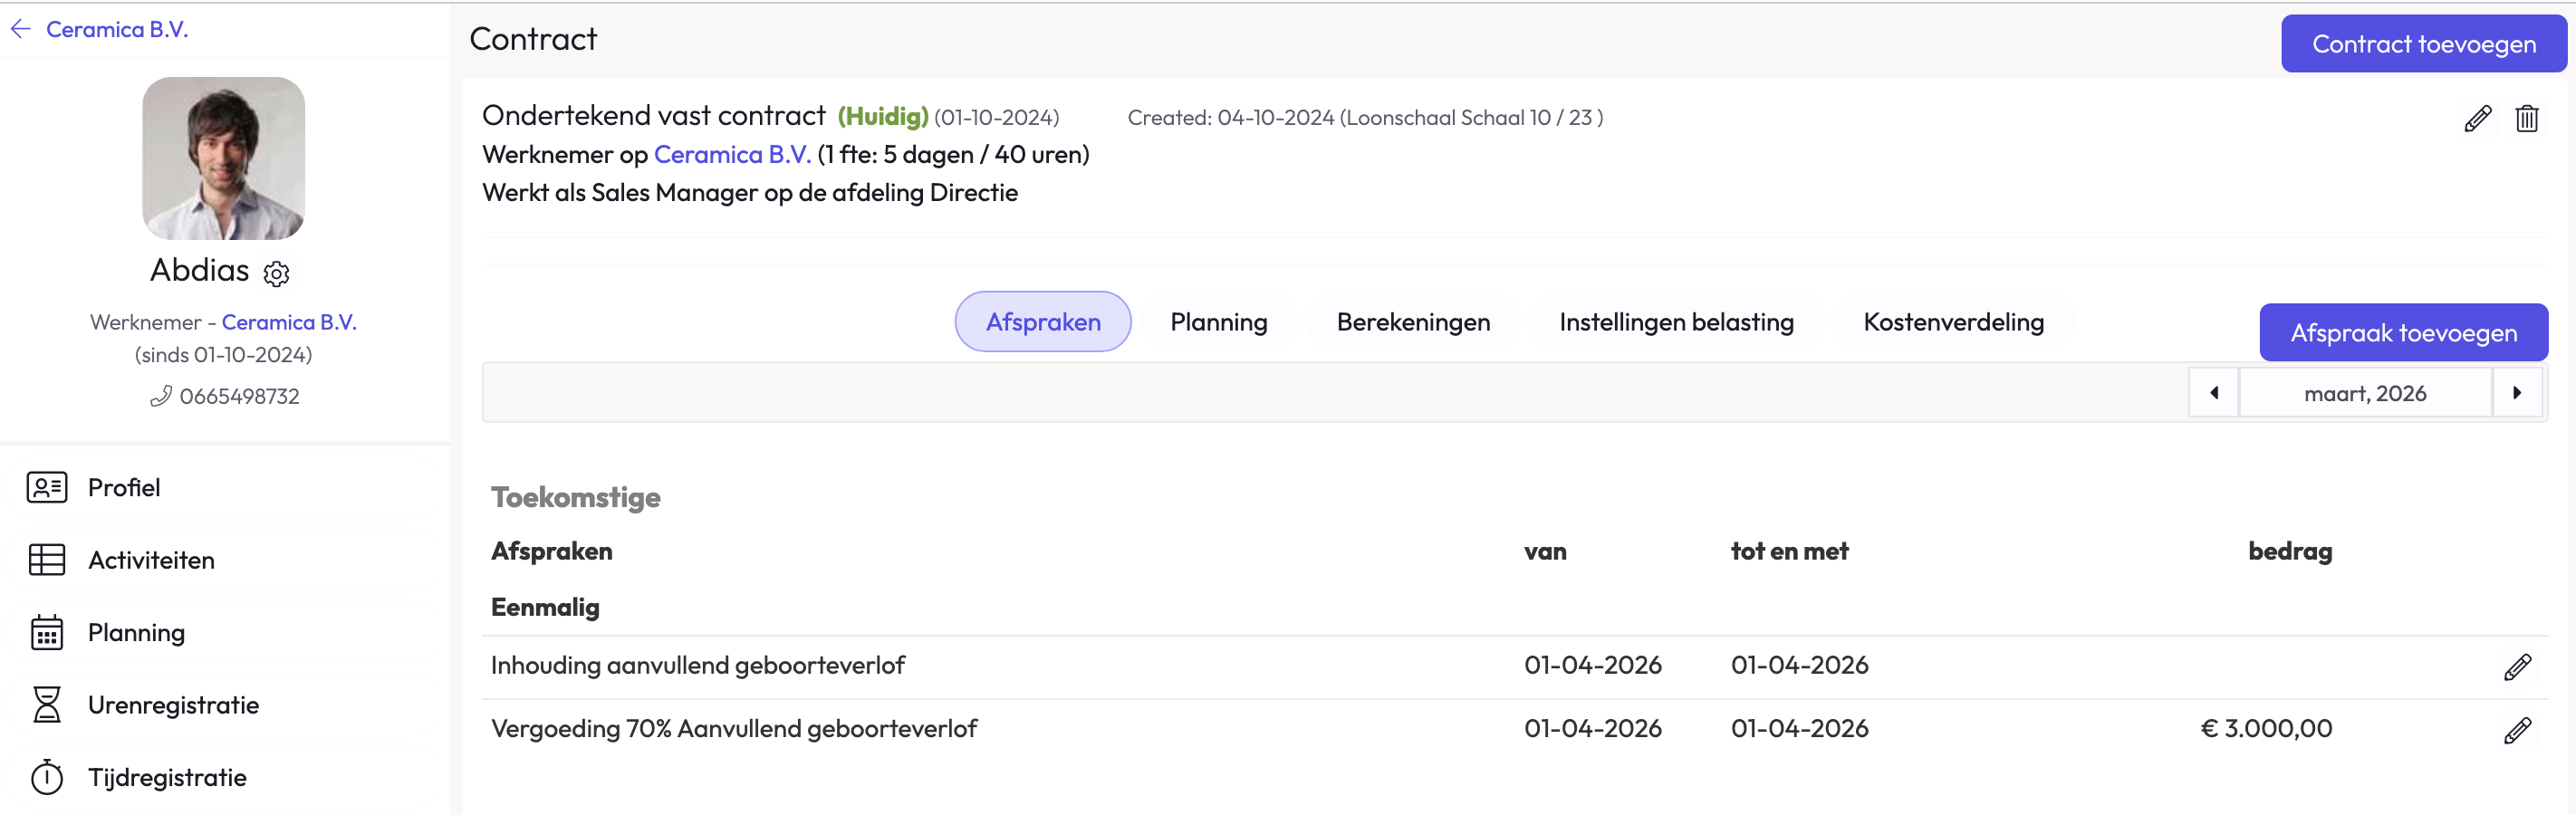Edit the Inhouding aanvullend geboorteverlof row
Viewport: 2576px width, 815px height.
point(2517,667)
